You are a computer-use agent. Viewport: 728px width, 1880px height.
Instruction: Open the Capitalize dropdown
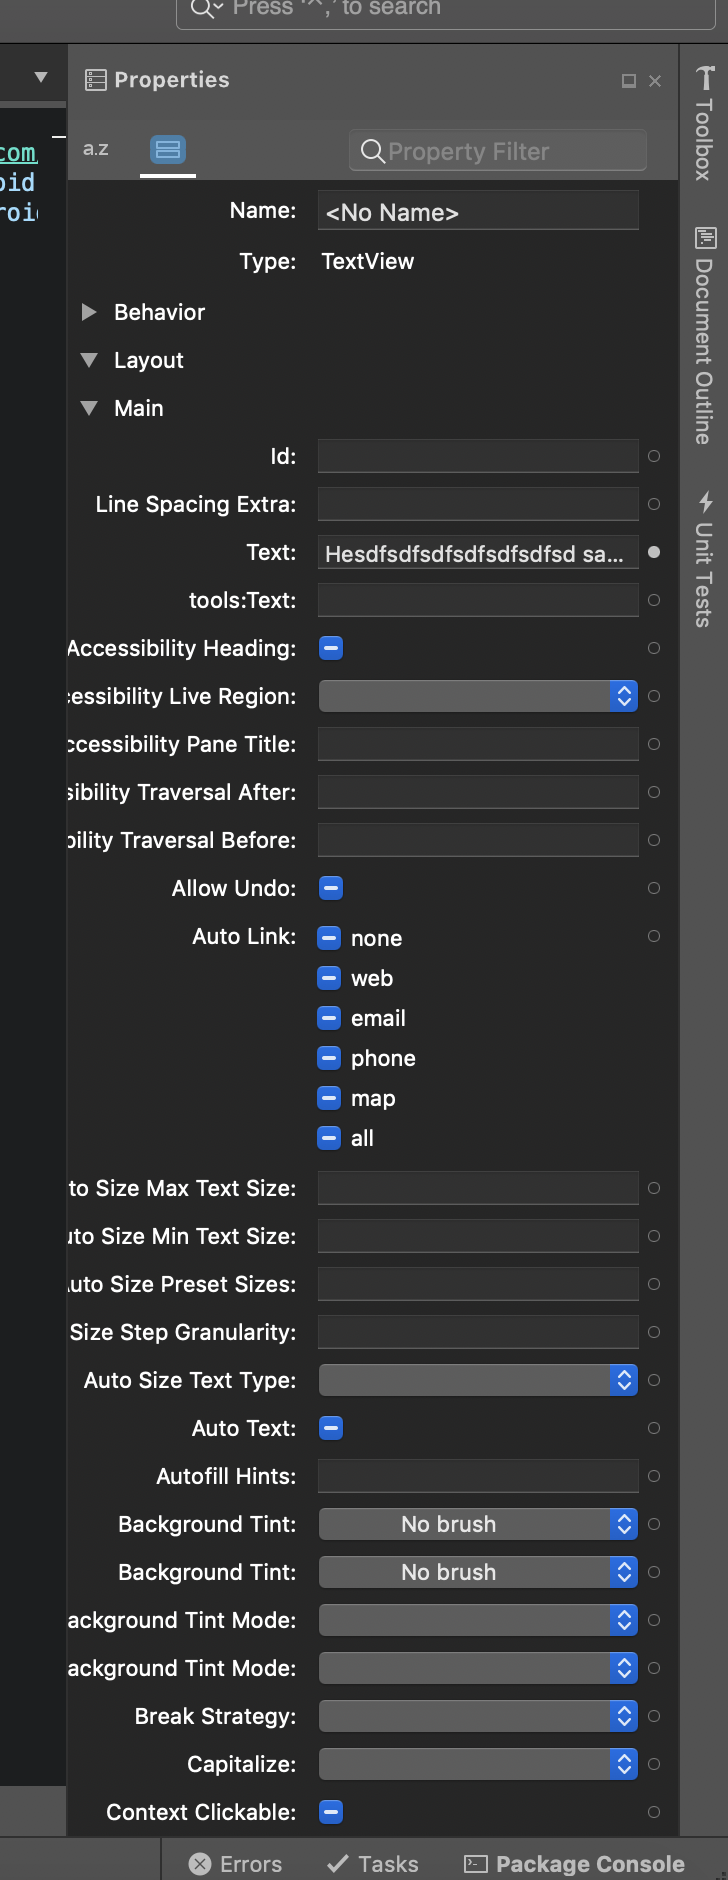[x=622, y=1764]
